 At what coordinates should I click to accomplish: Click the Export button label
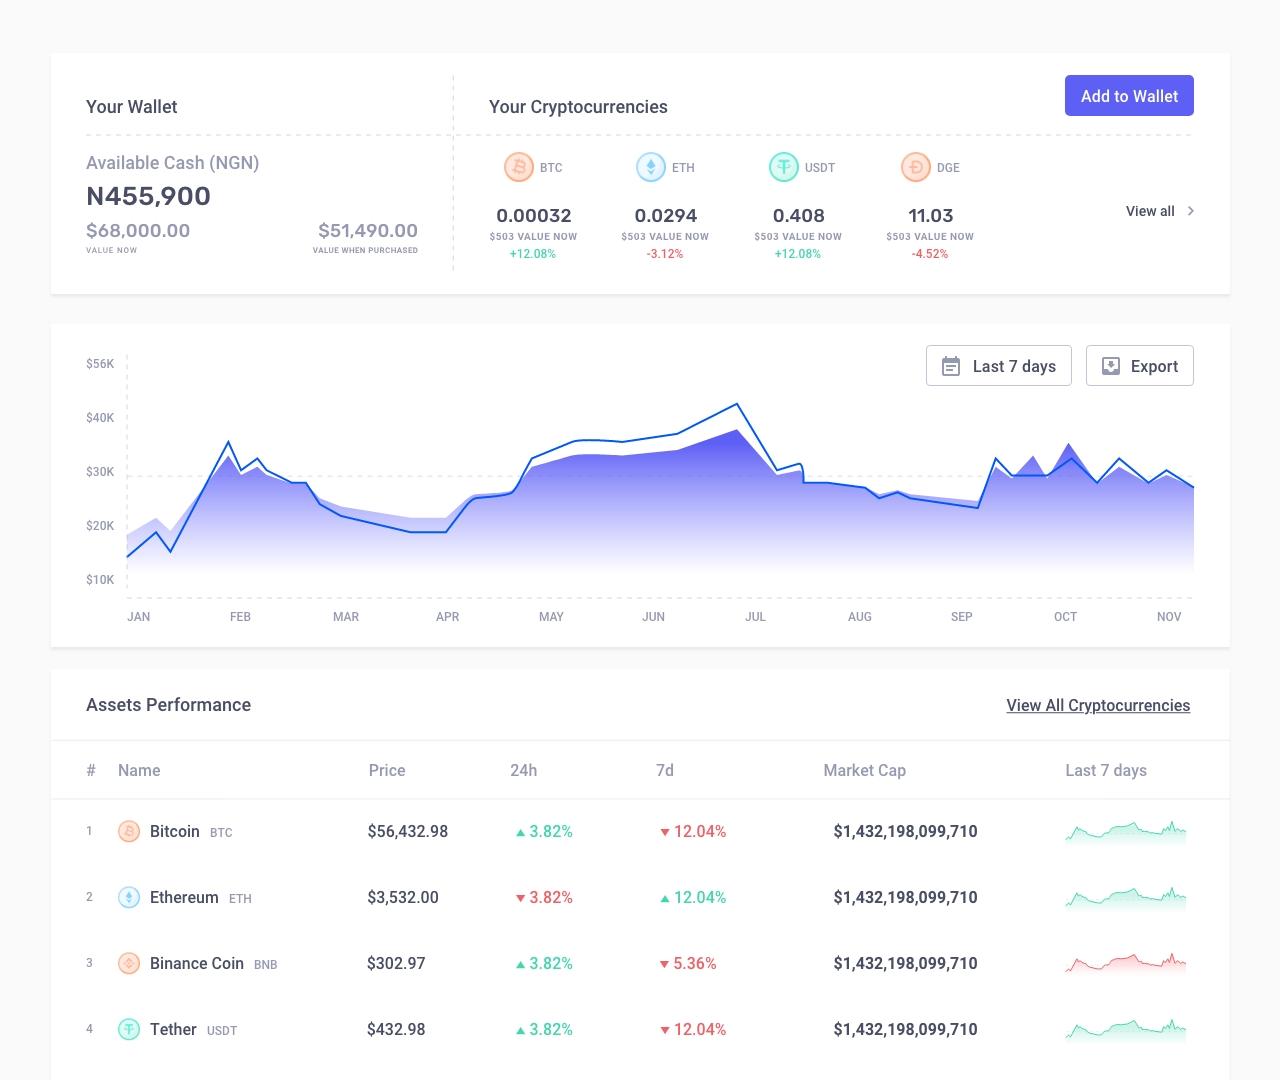click(x=1154, y=366)
